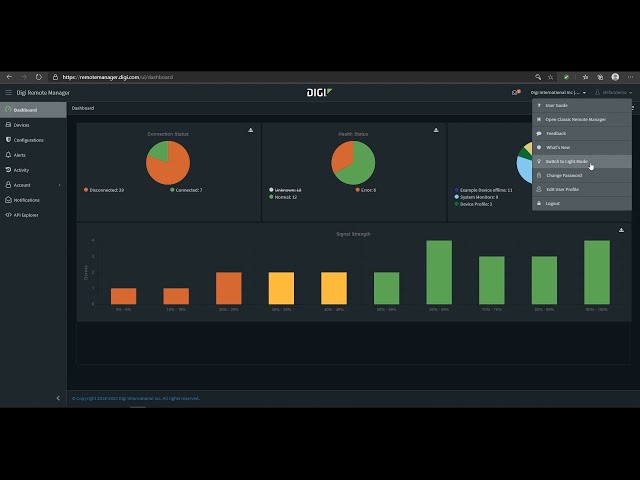The height and width of the screenshot is (480, 640).
Task: Click the padlock icon in the address bar
Action: (56, 77)
